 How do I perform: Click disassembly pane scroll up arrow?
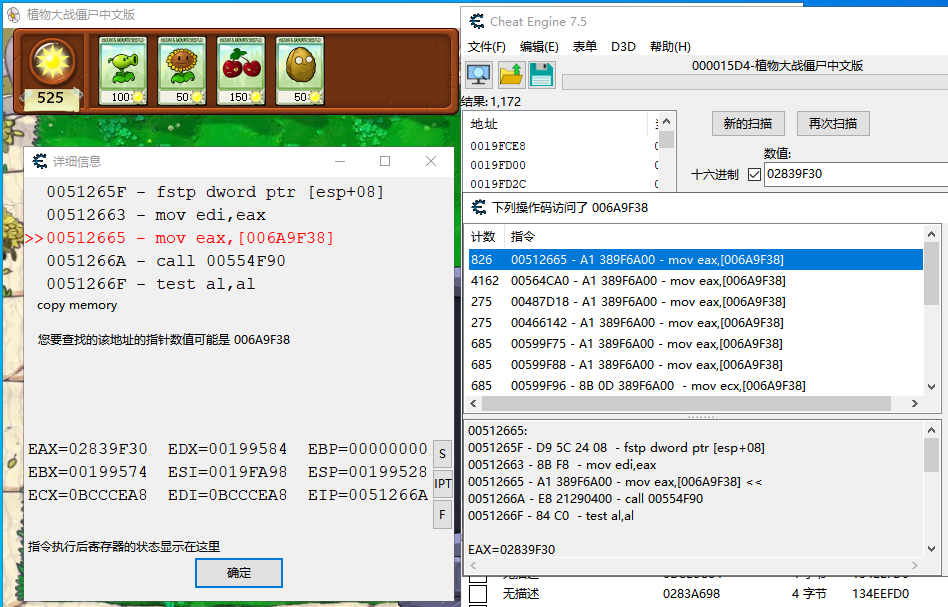pos(931,430)
